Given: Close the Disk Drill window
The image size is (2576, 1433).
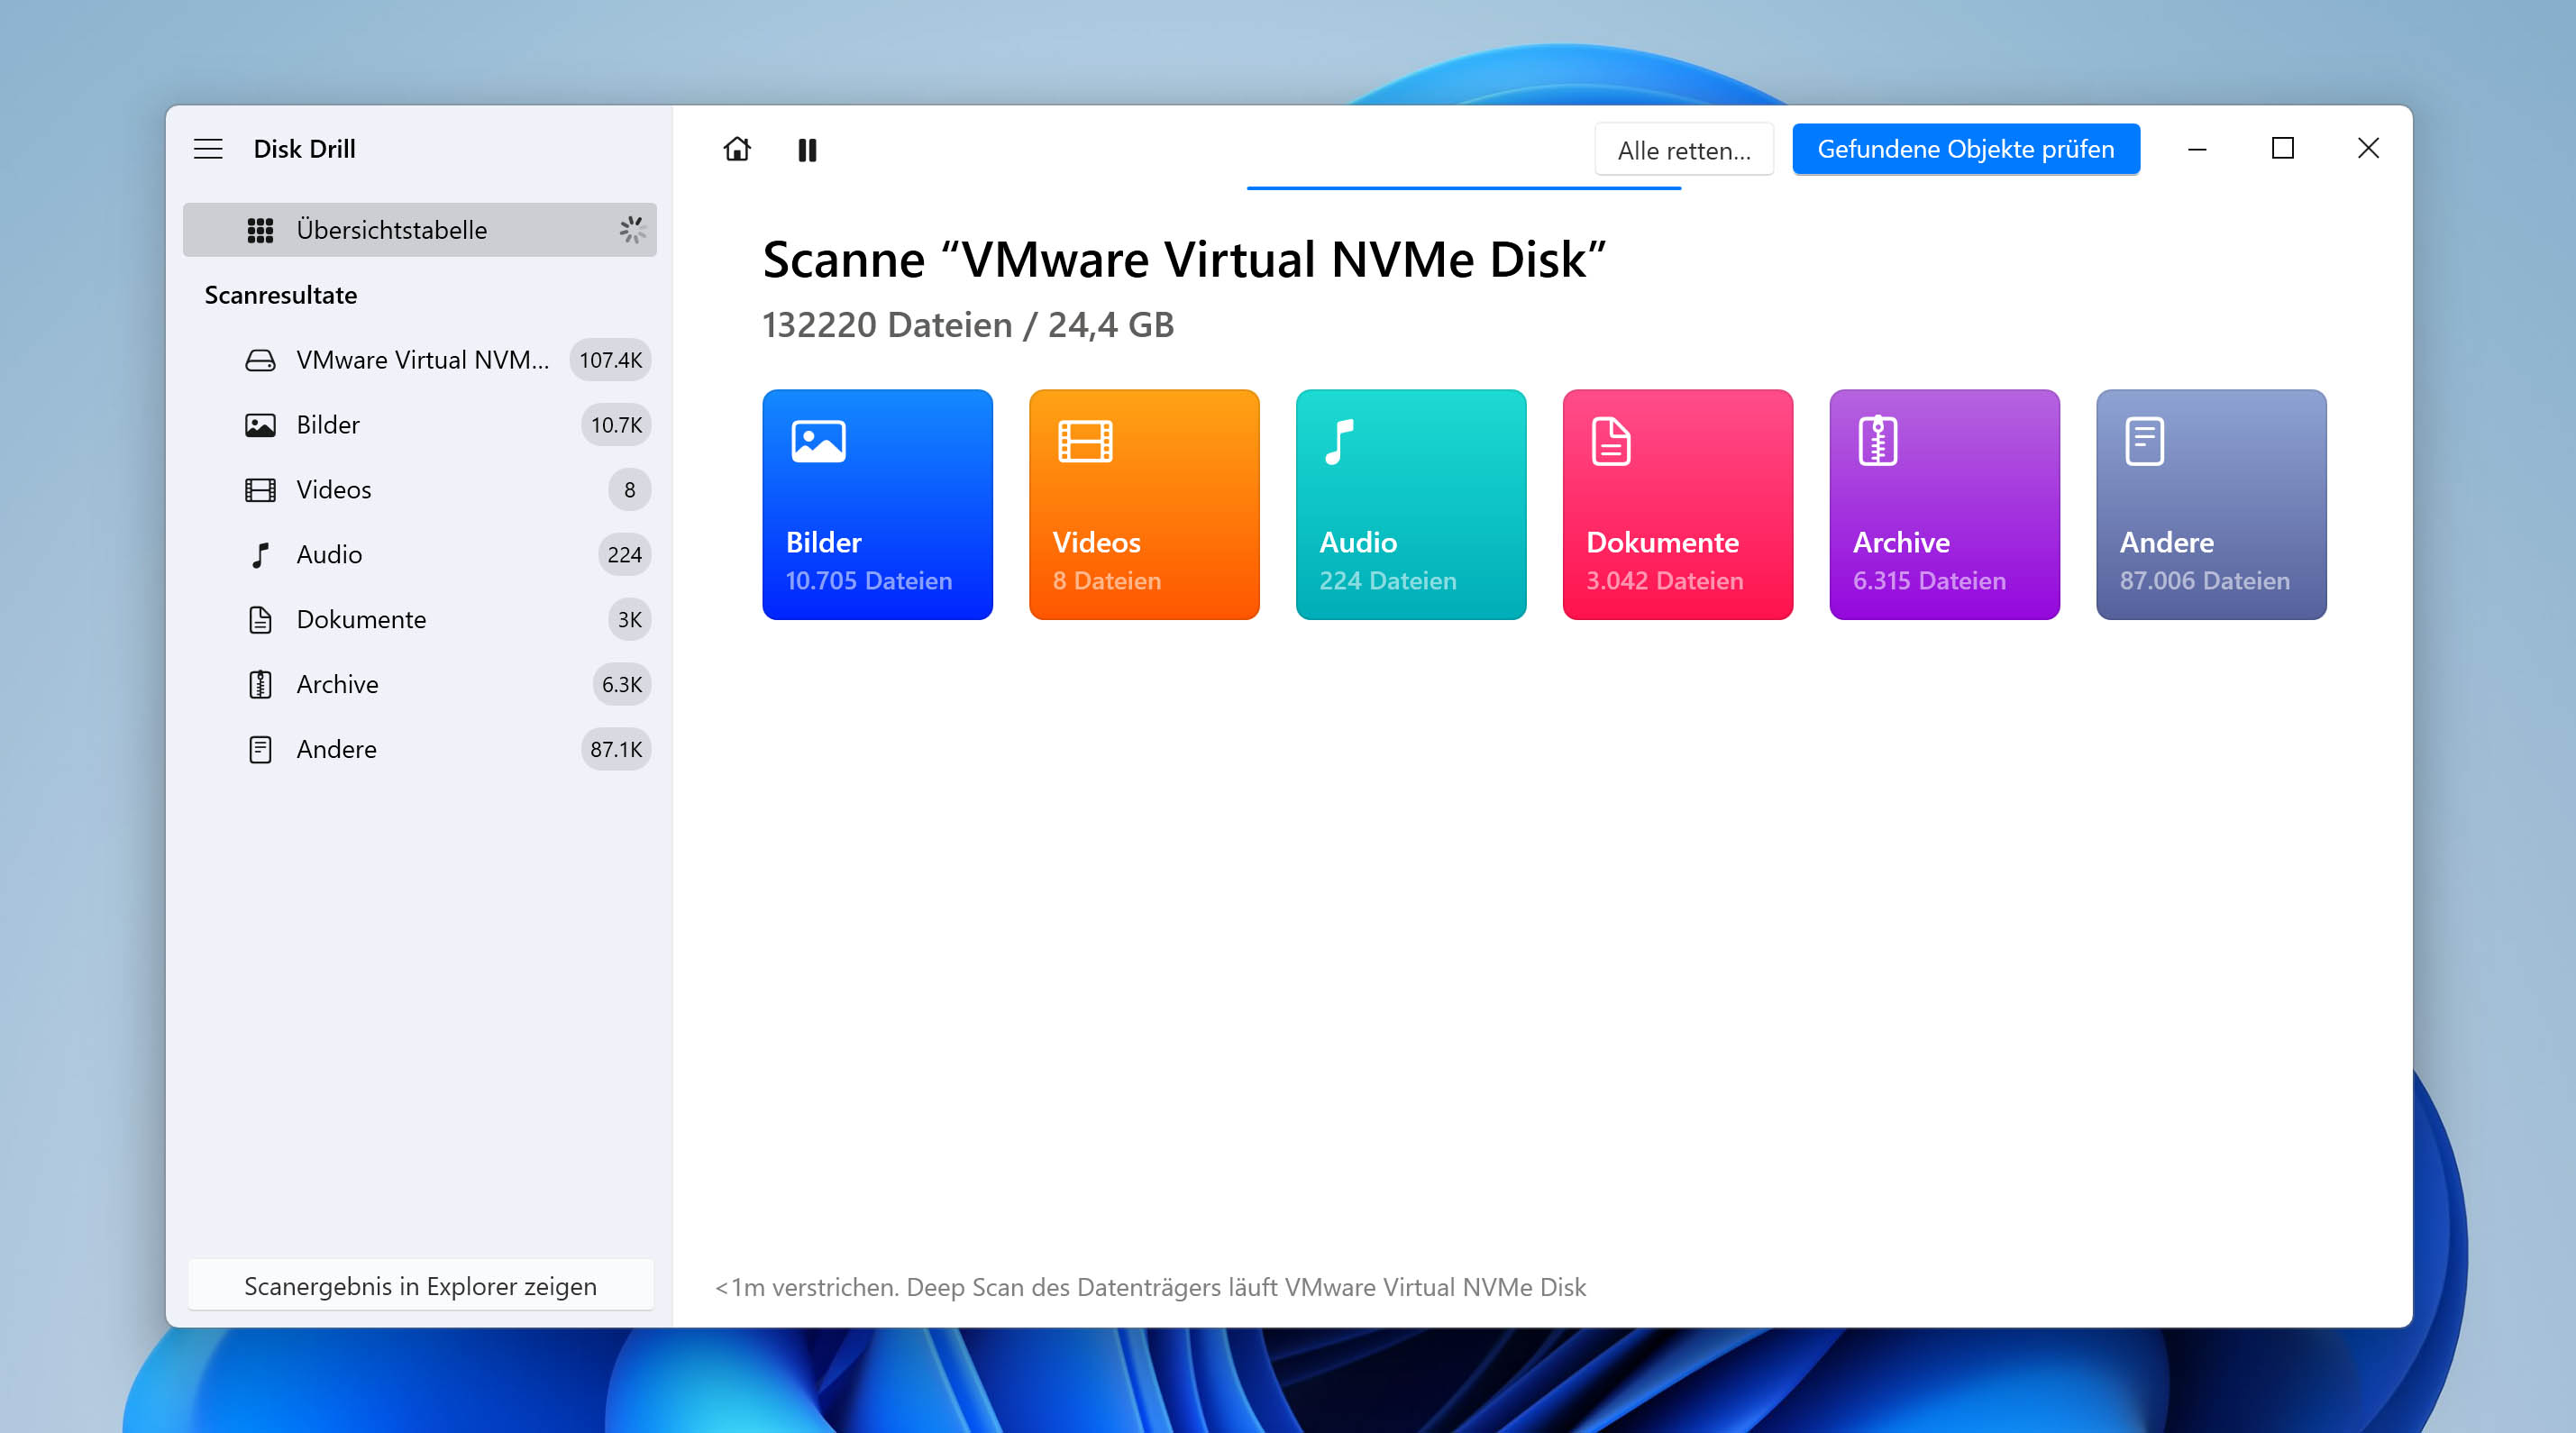Looking at the screenshot, I should click(2368, 149).
